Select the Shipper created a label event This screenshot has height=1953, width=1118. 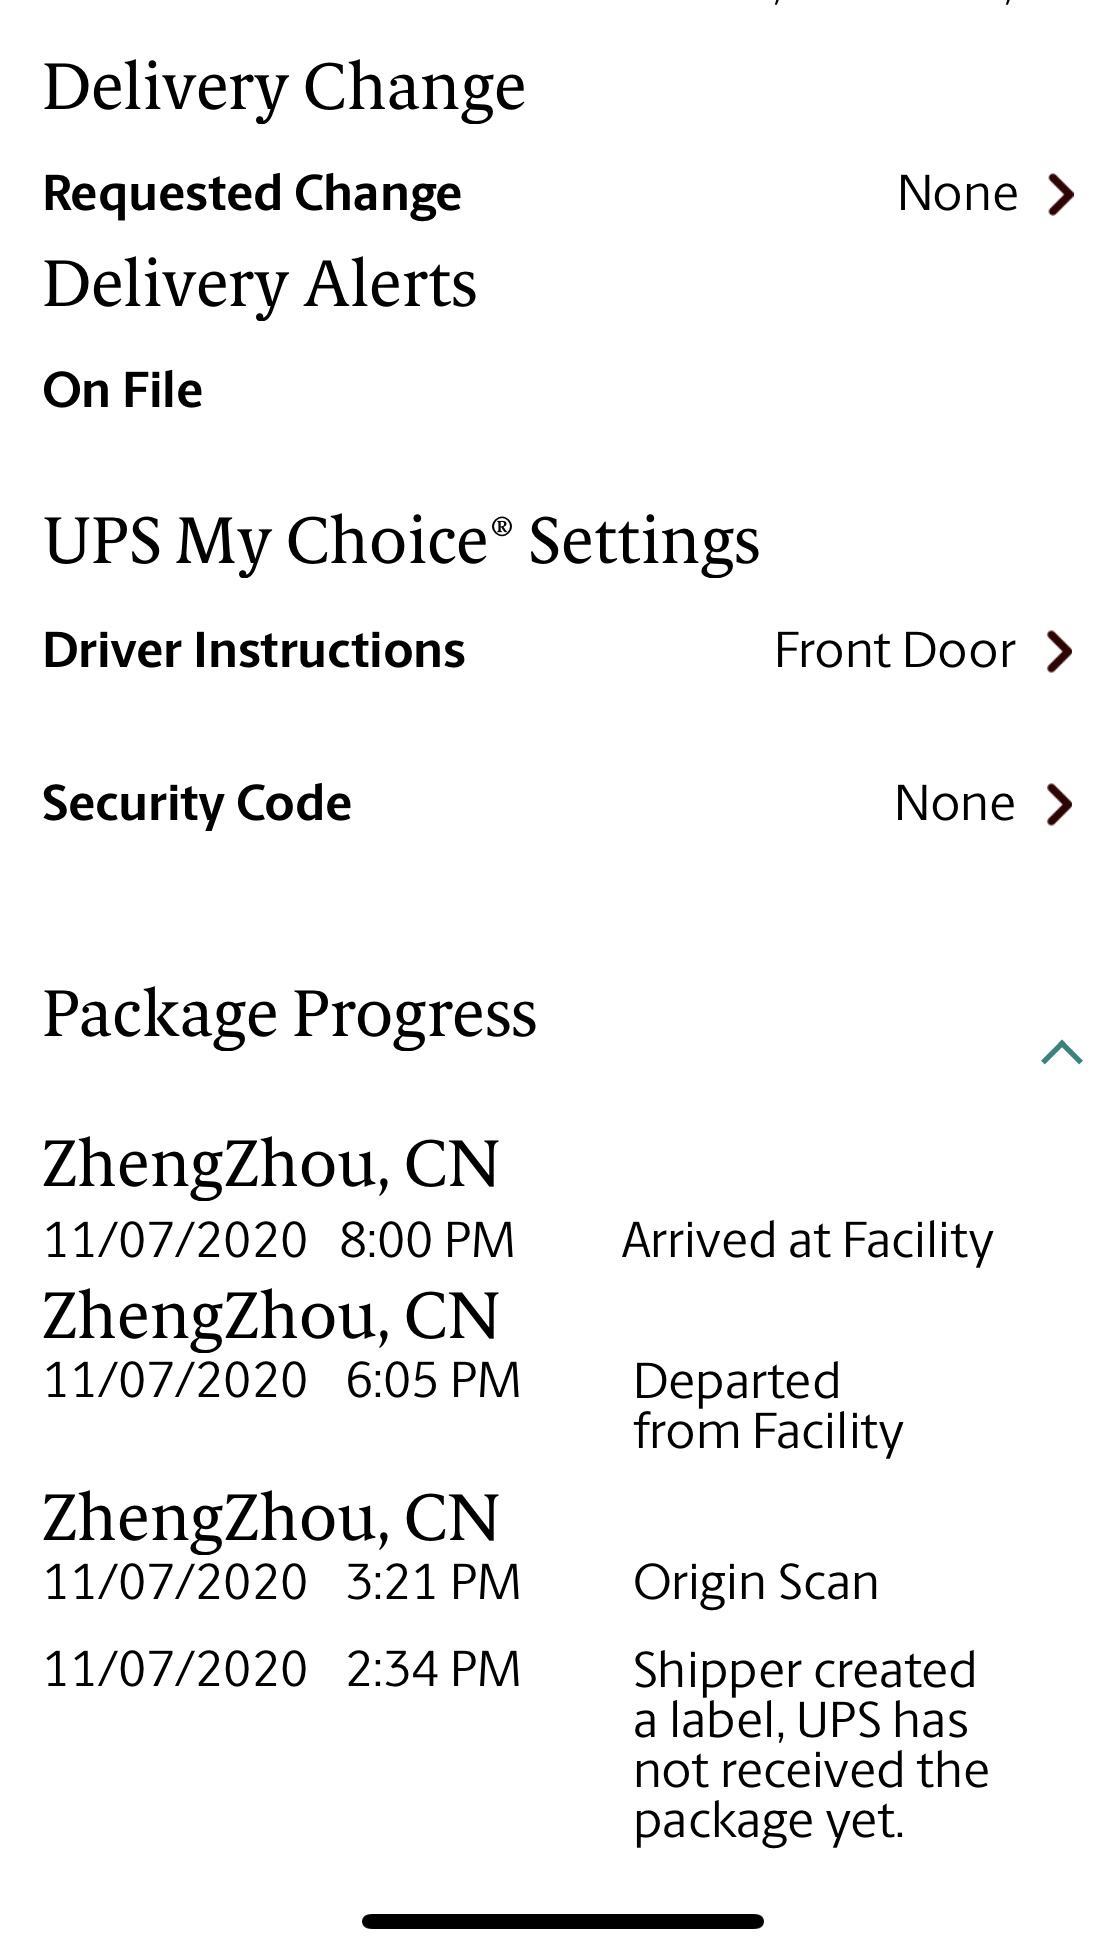point(810,1745)
